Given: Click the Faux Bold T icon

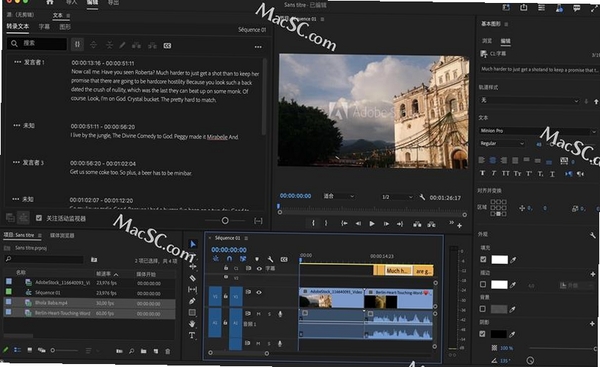Looking at the screenshot, I should [483, 173].
